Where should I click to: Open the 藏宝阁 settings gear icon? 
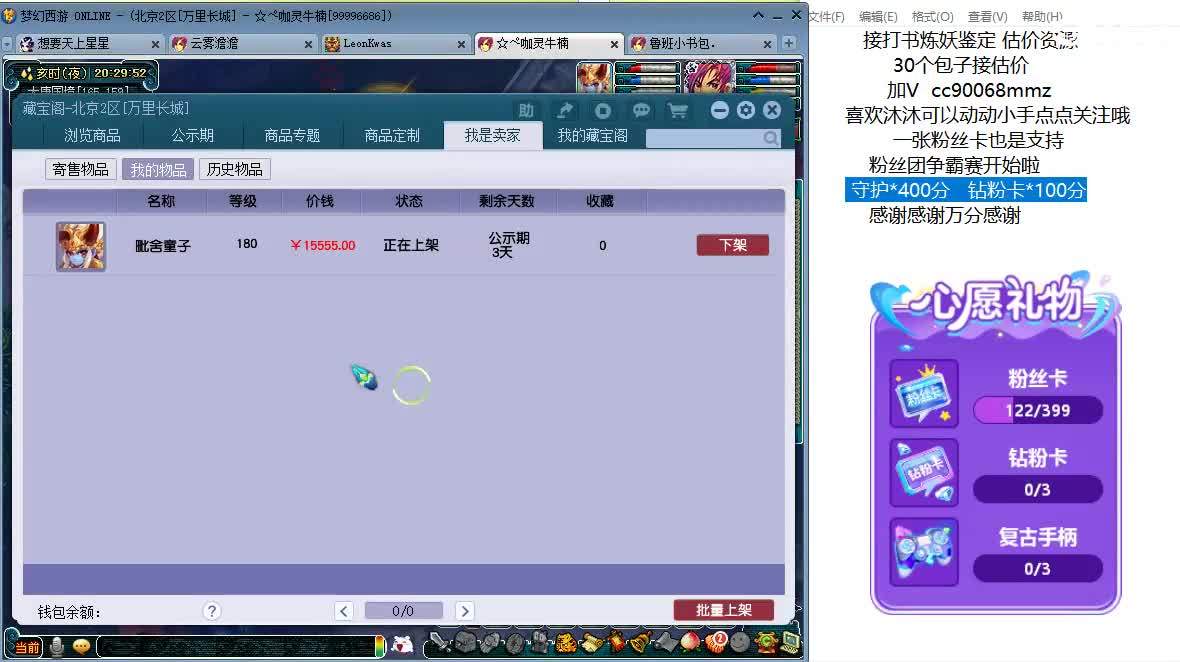(746, 110)
